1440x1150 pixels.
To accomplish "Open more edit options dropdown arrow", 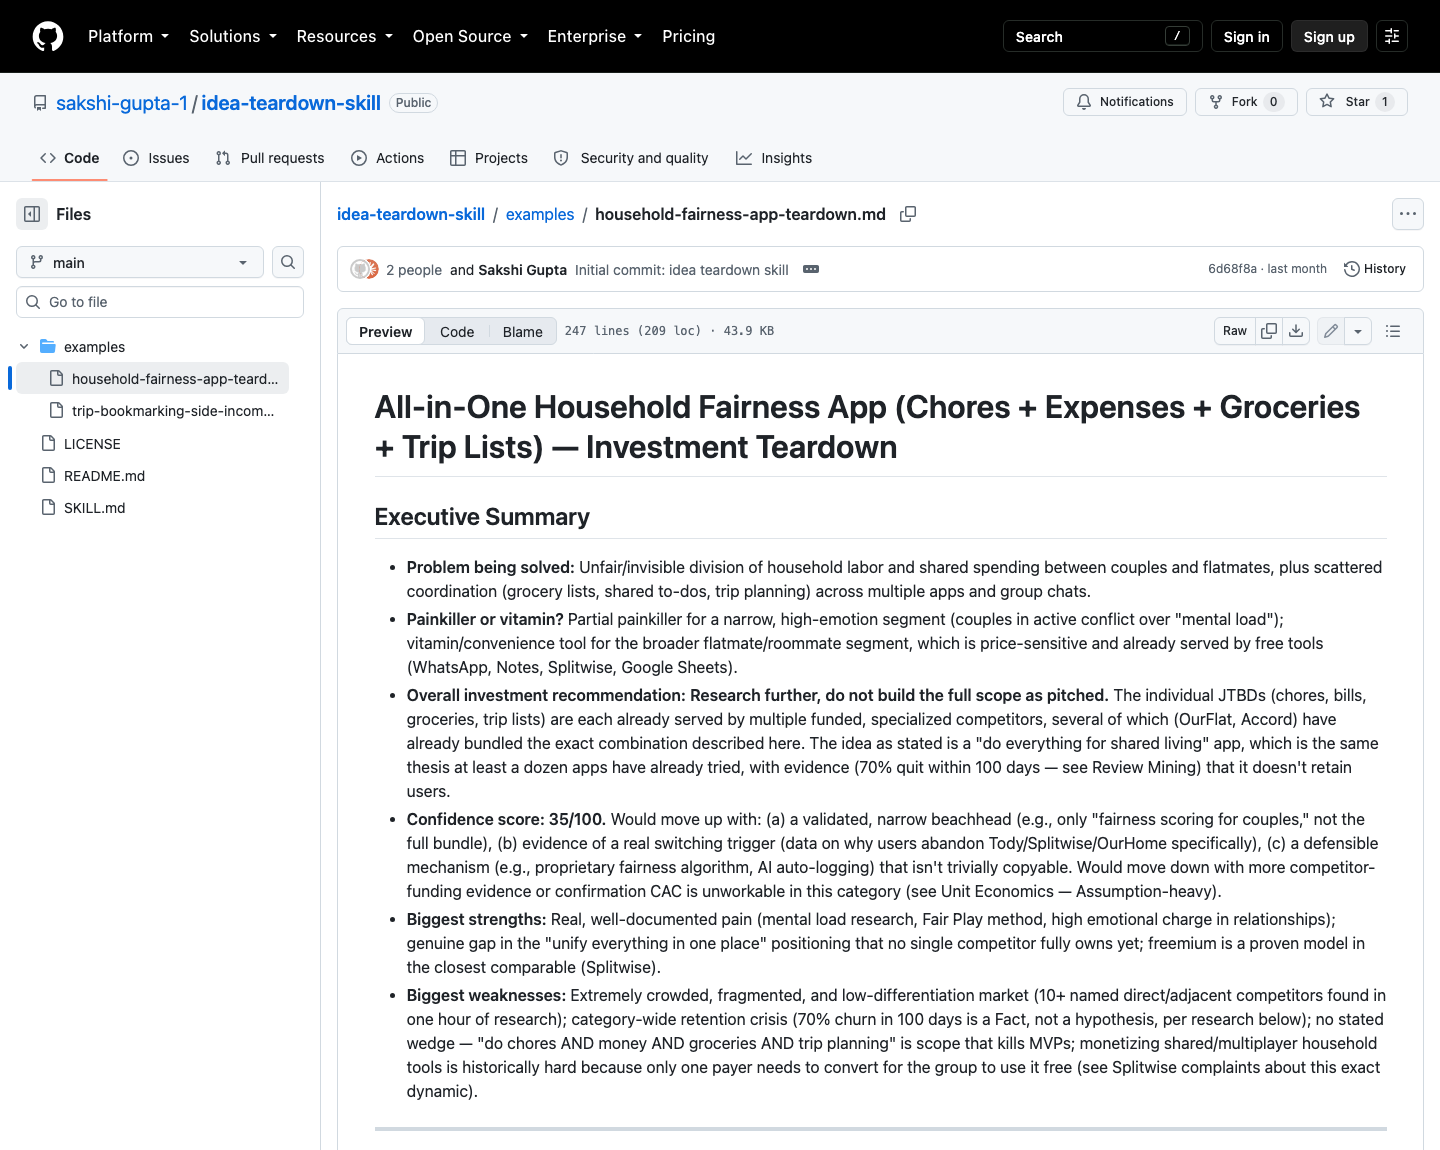I will 1358,331.
